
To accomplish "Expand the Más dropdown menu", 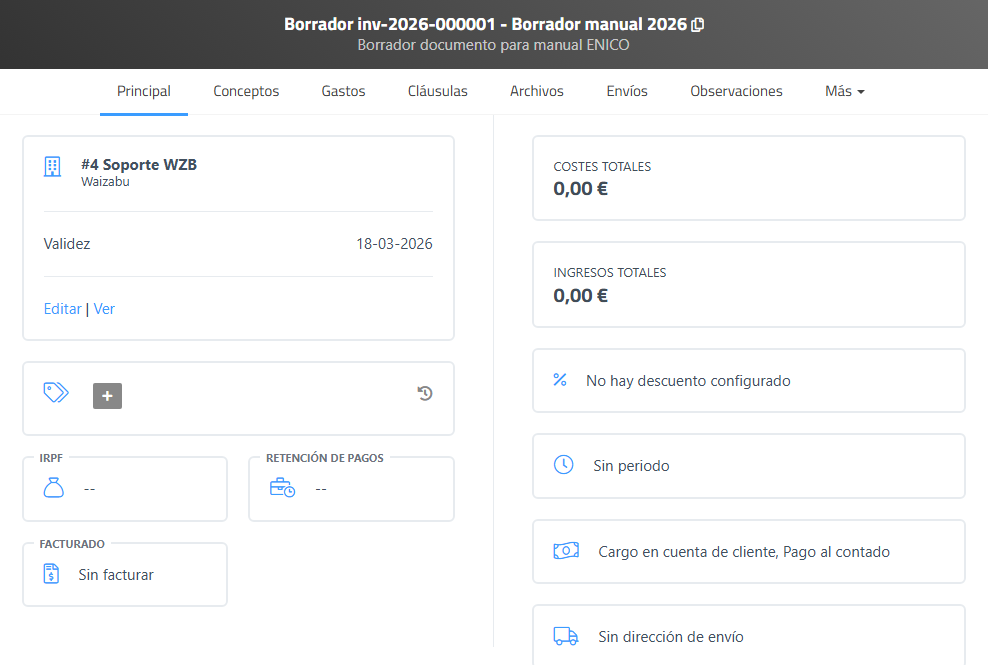I will [844, 91].
